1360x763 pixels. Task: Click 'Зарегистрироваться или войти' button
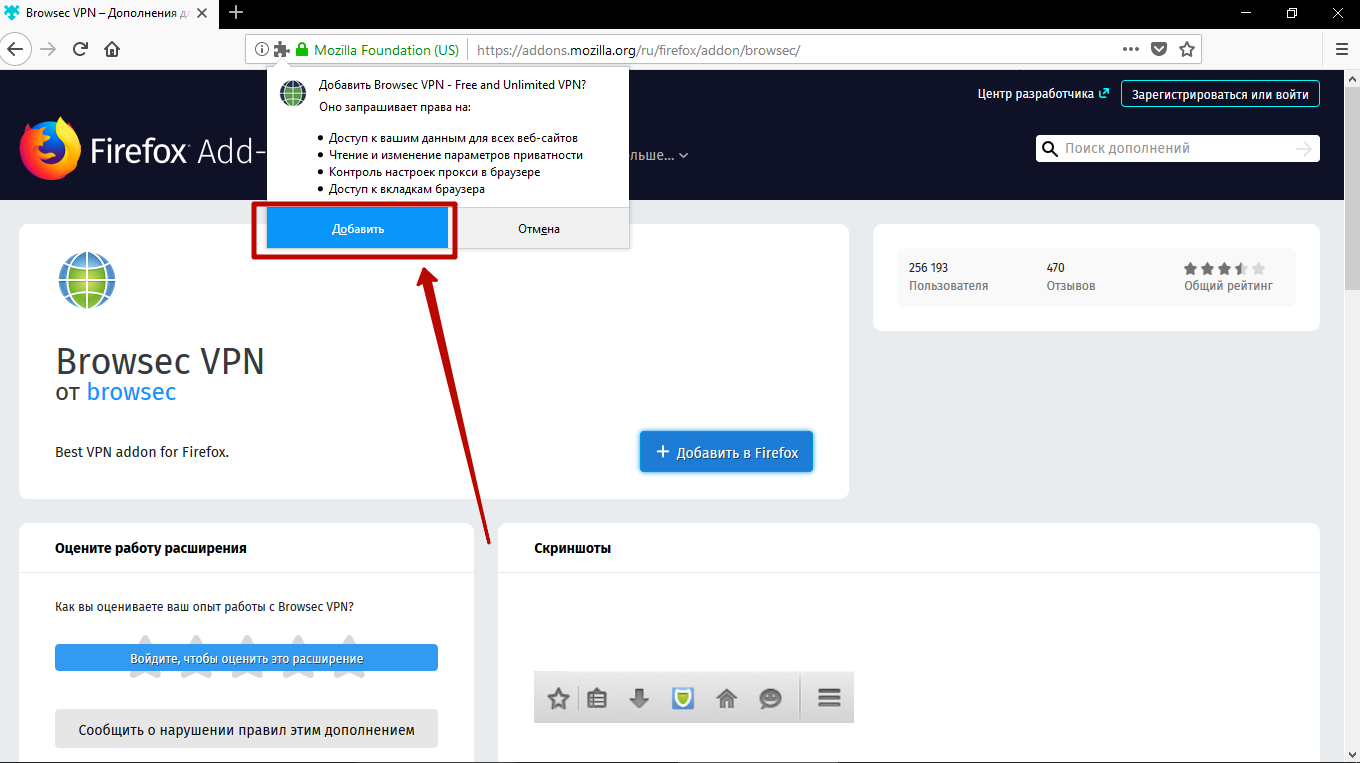point(1220,94)
